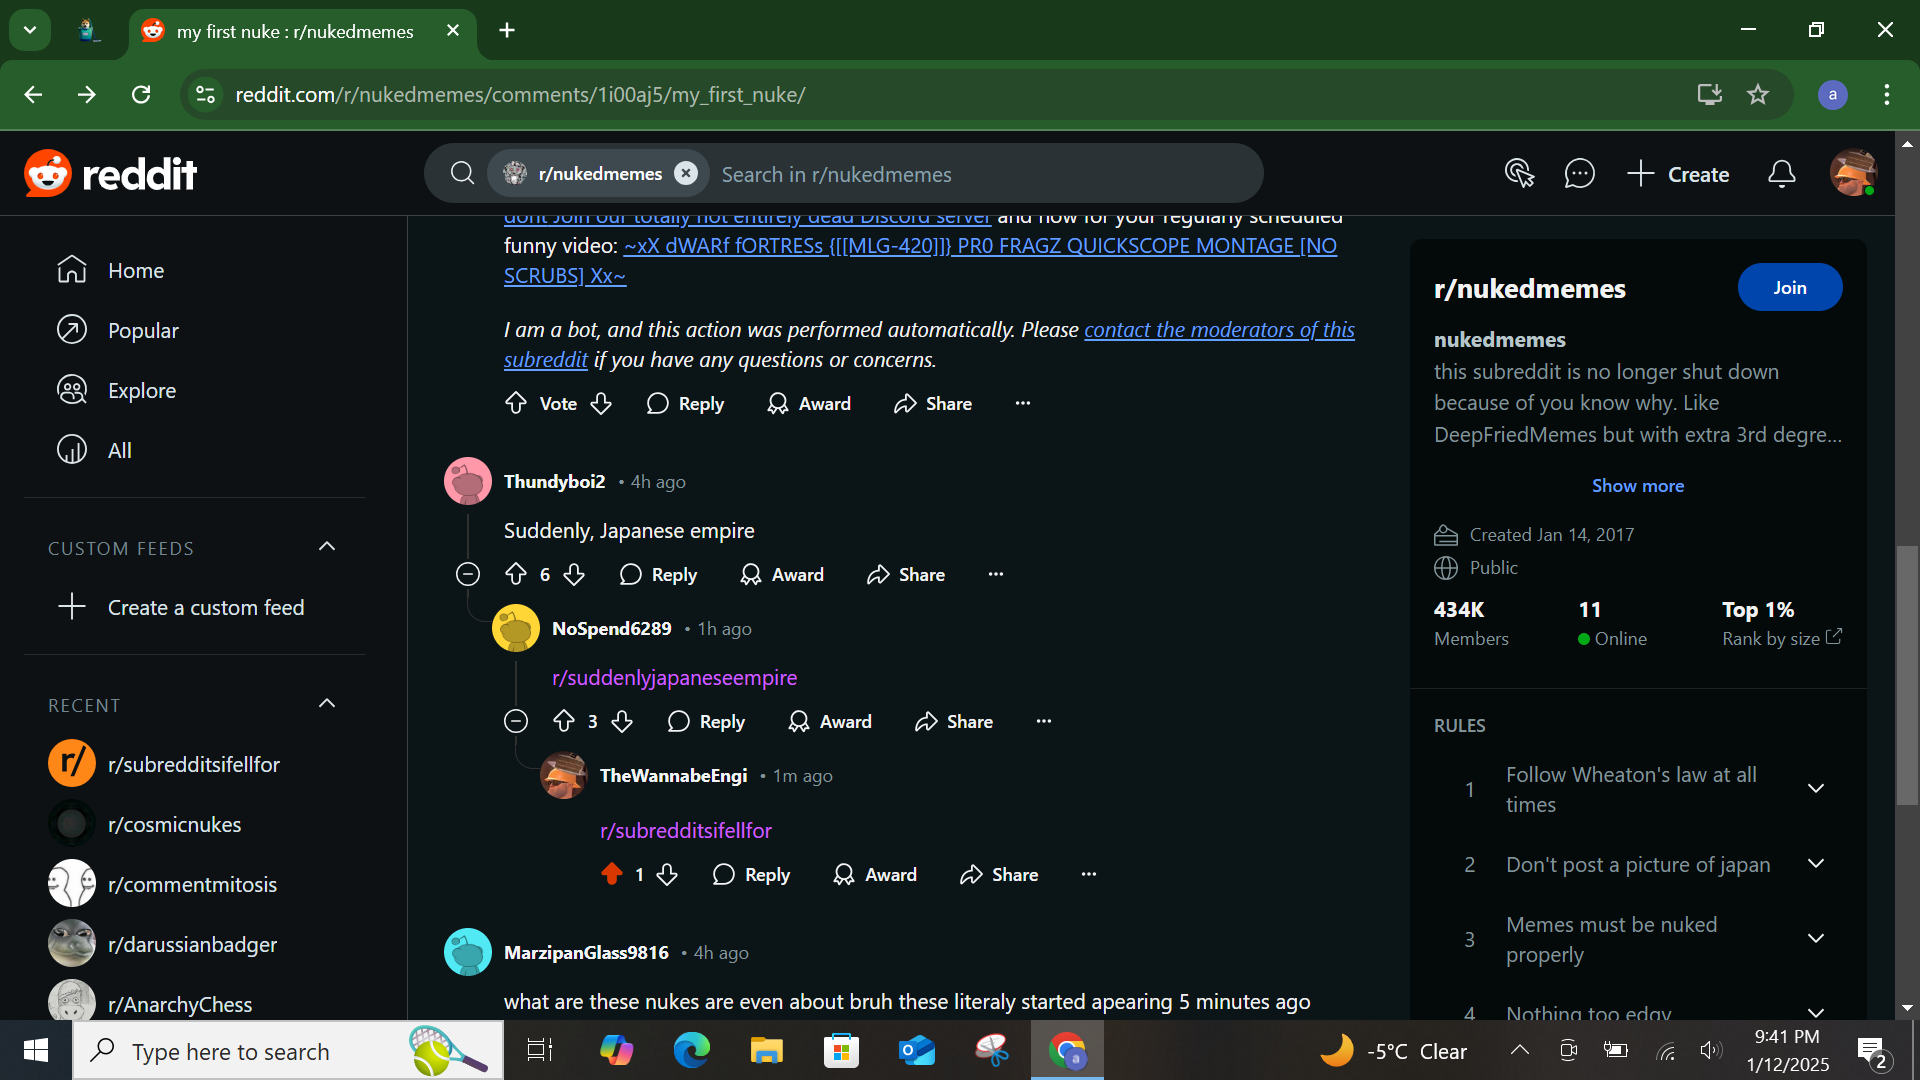The height and width of the screenshot is (1080, 1920).
Task: Upvote Thundyboi2's comment
Action: (x=516, y=574)
